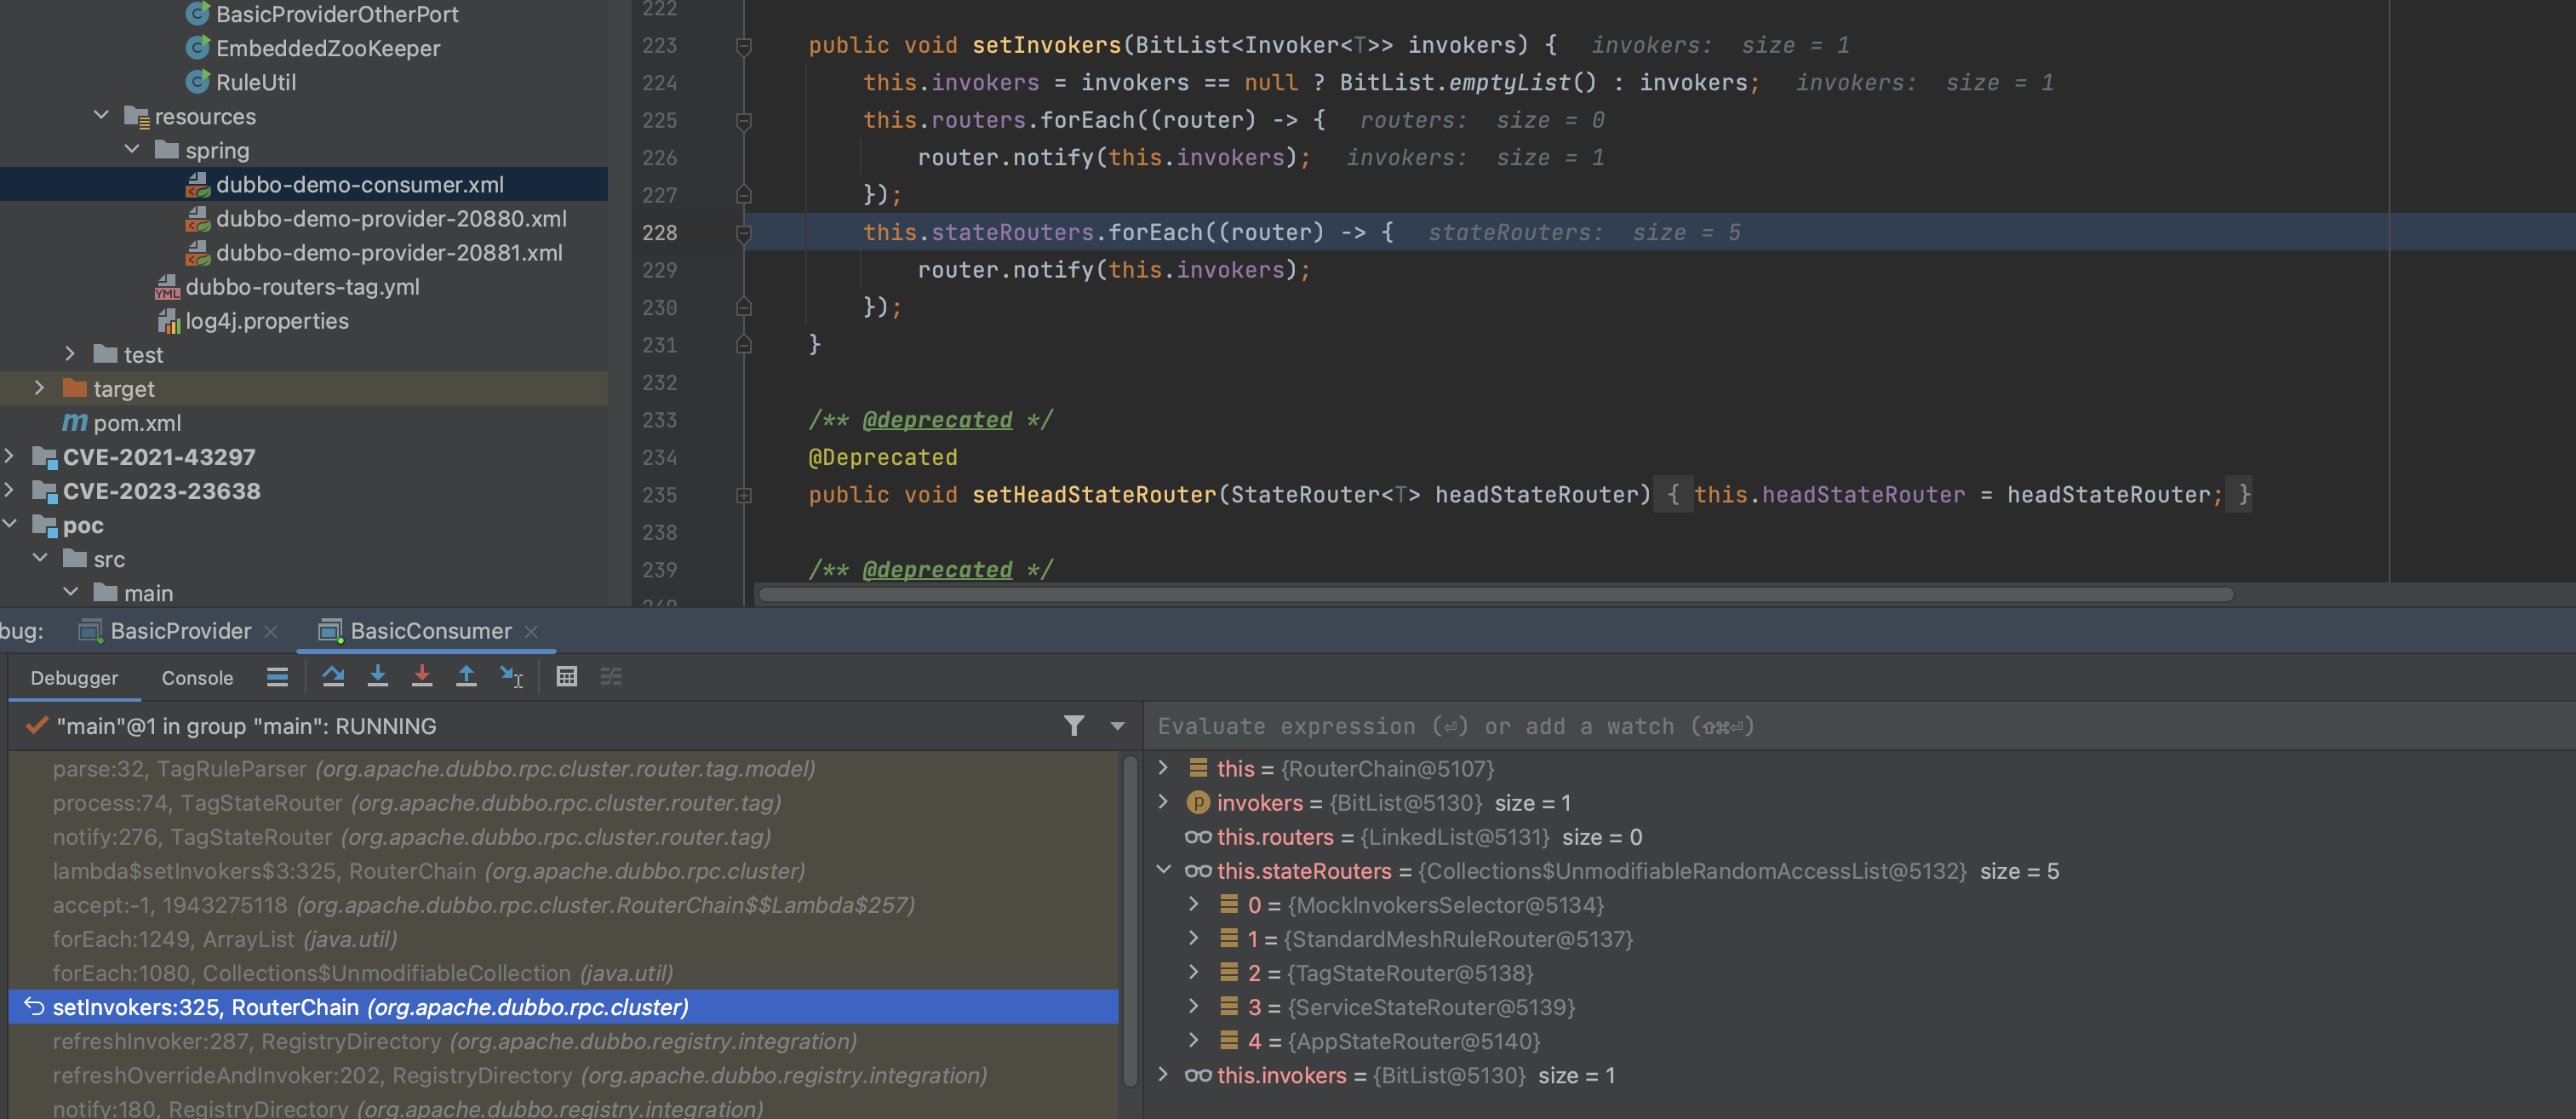Click the Run to Cursor icon
The width and height of the screenshot is (2576, 1119).
pos(511,677)
